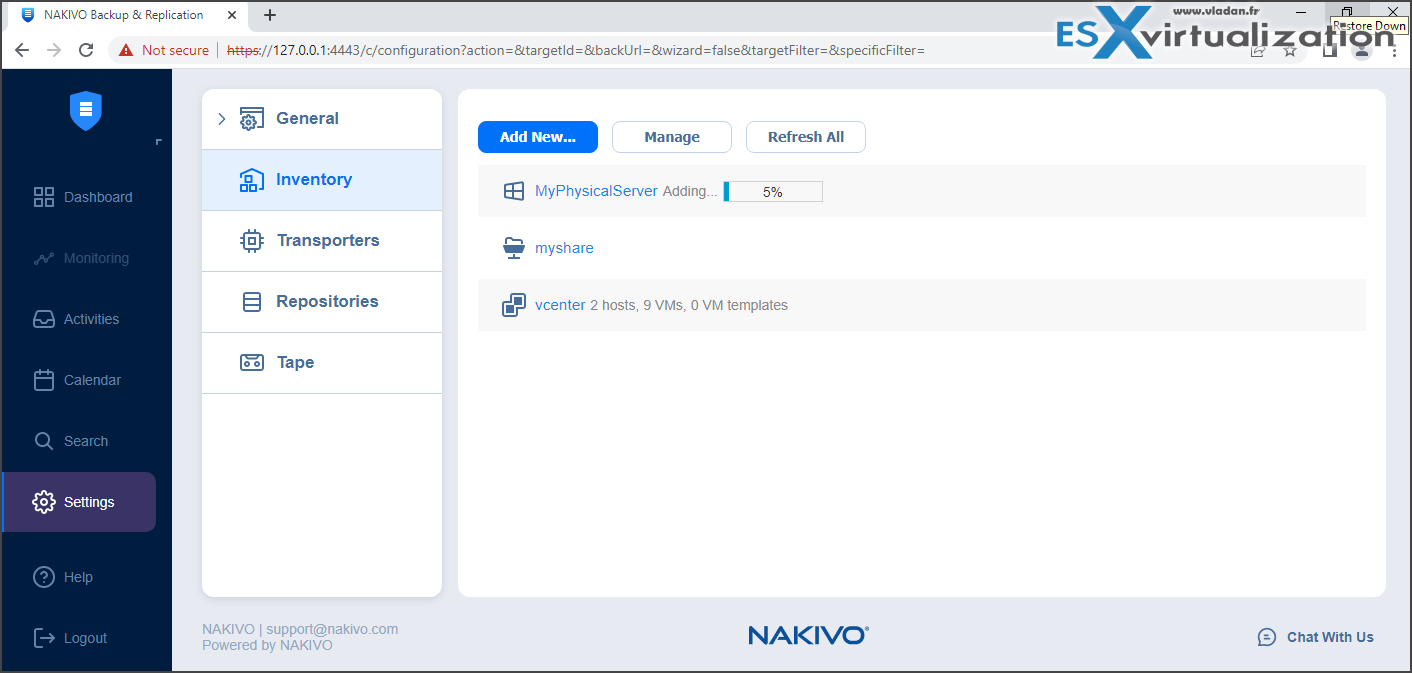Click the Logout door icon
The image size is (1412, 673).
[44, 638]
